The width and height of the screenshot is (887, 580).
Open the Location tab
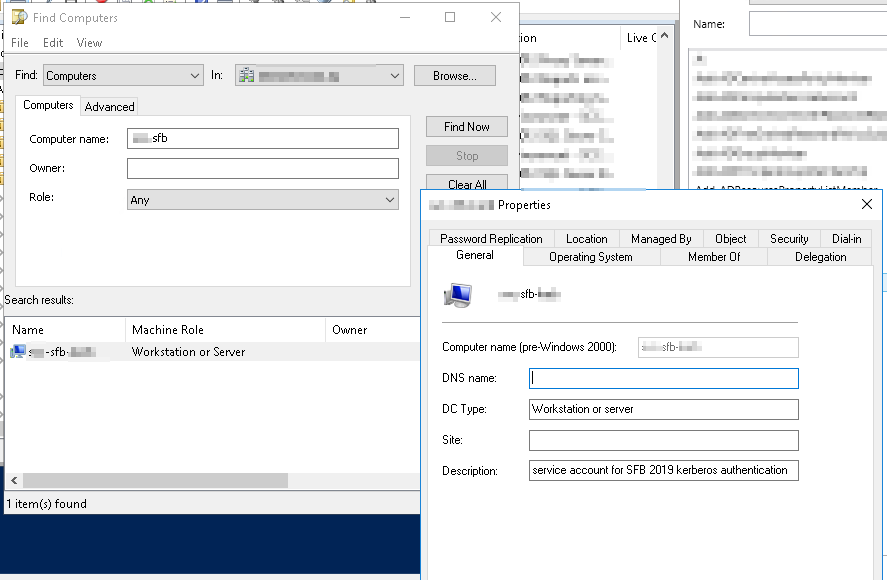tap(587, 239)
